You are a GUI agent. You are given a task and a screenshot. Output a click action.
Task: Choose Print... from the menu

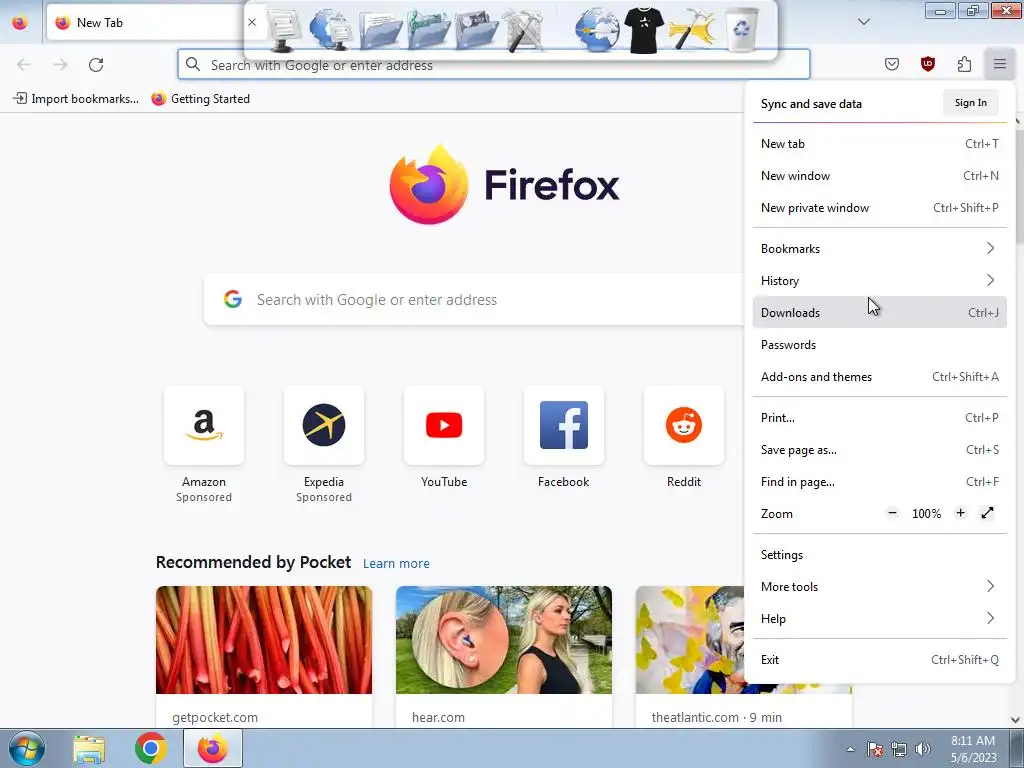pyautogui.click(x=880, y=418)
